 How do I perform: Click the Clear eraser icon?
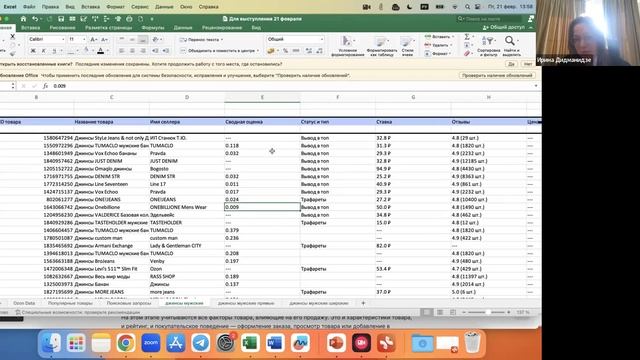[x=467, y=53]
